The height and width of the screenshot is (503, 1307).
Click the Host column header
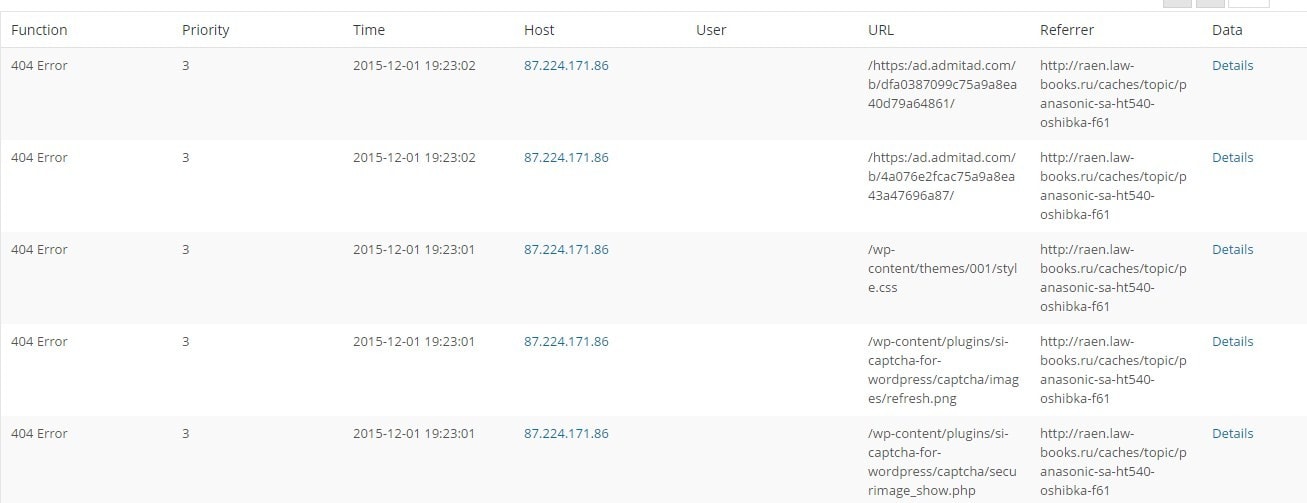coord(539,30)
